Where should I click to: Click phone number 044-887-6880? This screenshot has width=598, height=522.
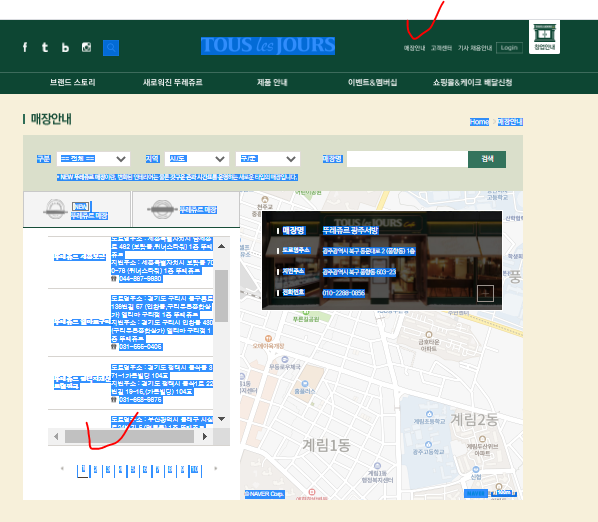click(x=140, y=279)
